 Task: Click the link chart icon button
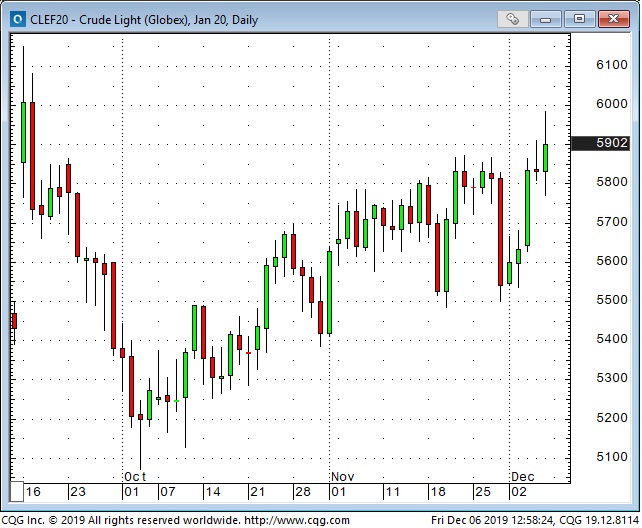pyautogui.click(x=512, y=19)
